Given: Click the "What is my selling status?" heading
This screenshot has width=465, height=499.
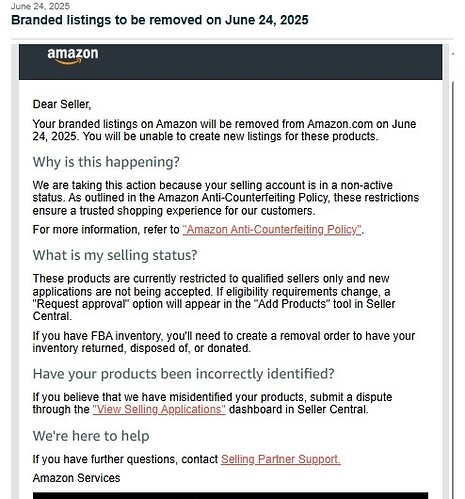Looking at the screenshot, I should pyautogui.click(x=115, y=255).
